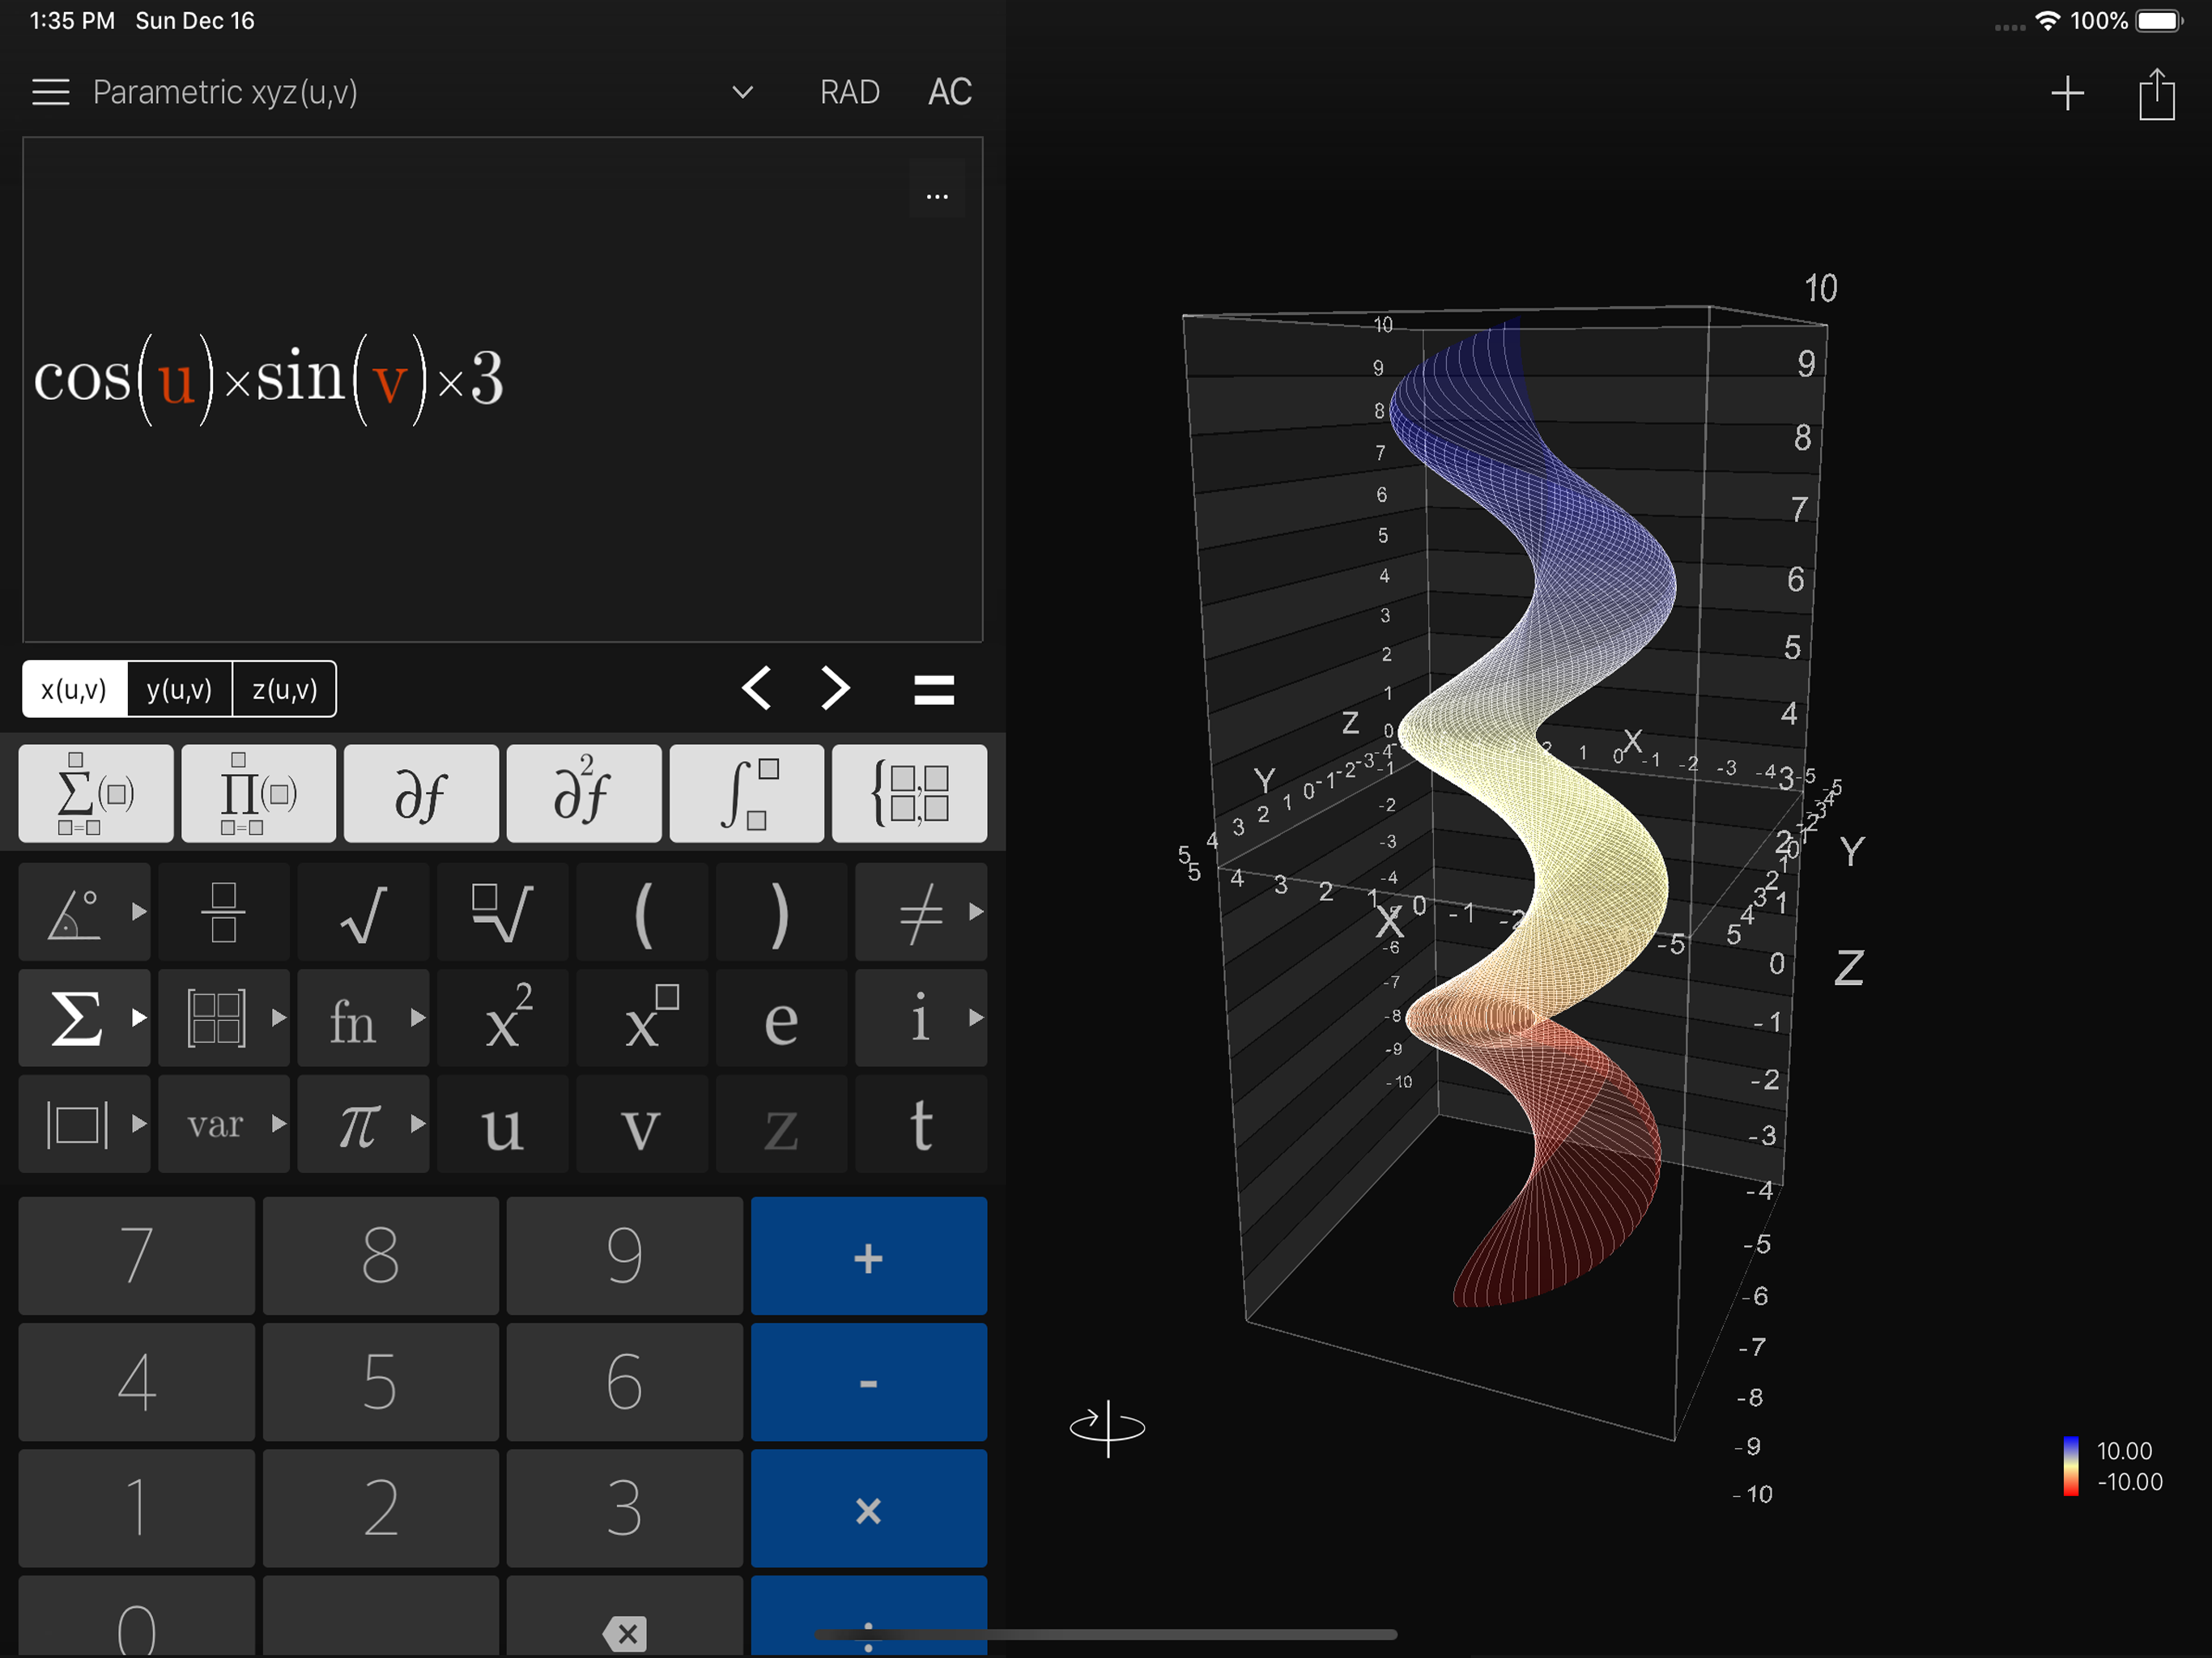2212x1658 pixels.
Task: Select the z(u,v) segment
Action: [x=284, y=689]
